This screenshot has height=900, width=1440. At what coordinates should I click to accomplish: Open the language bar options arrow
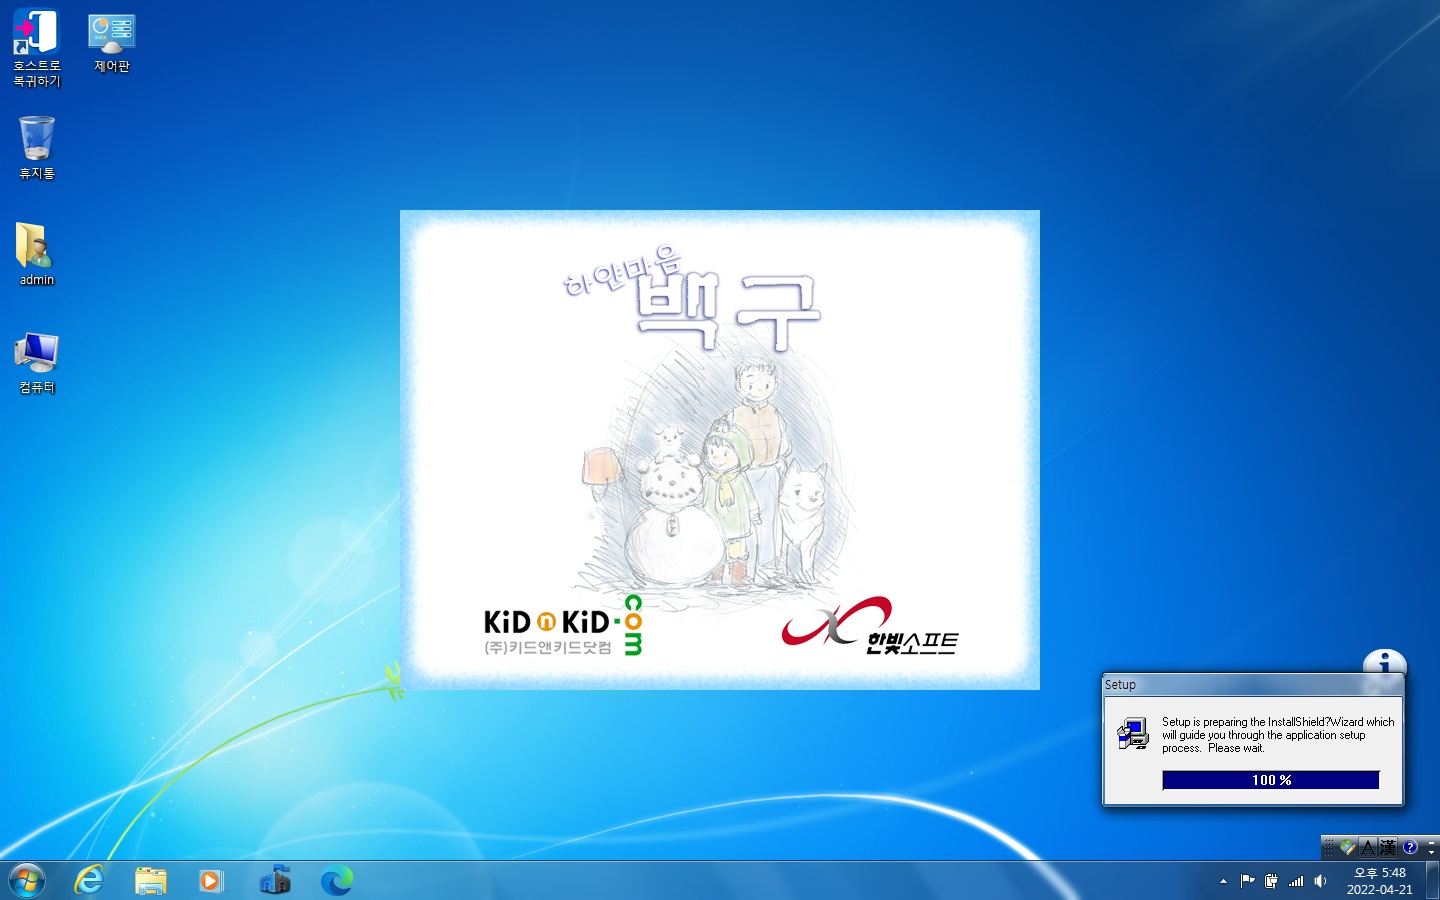(x=1431, y=852)
